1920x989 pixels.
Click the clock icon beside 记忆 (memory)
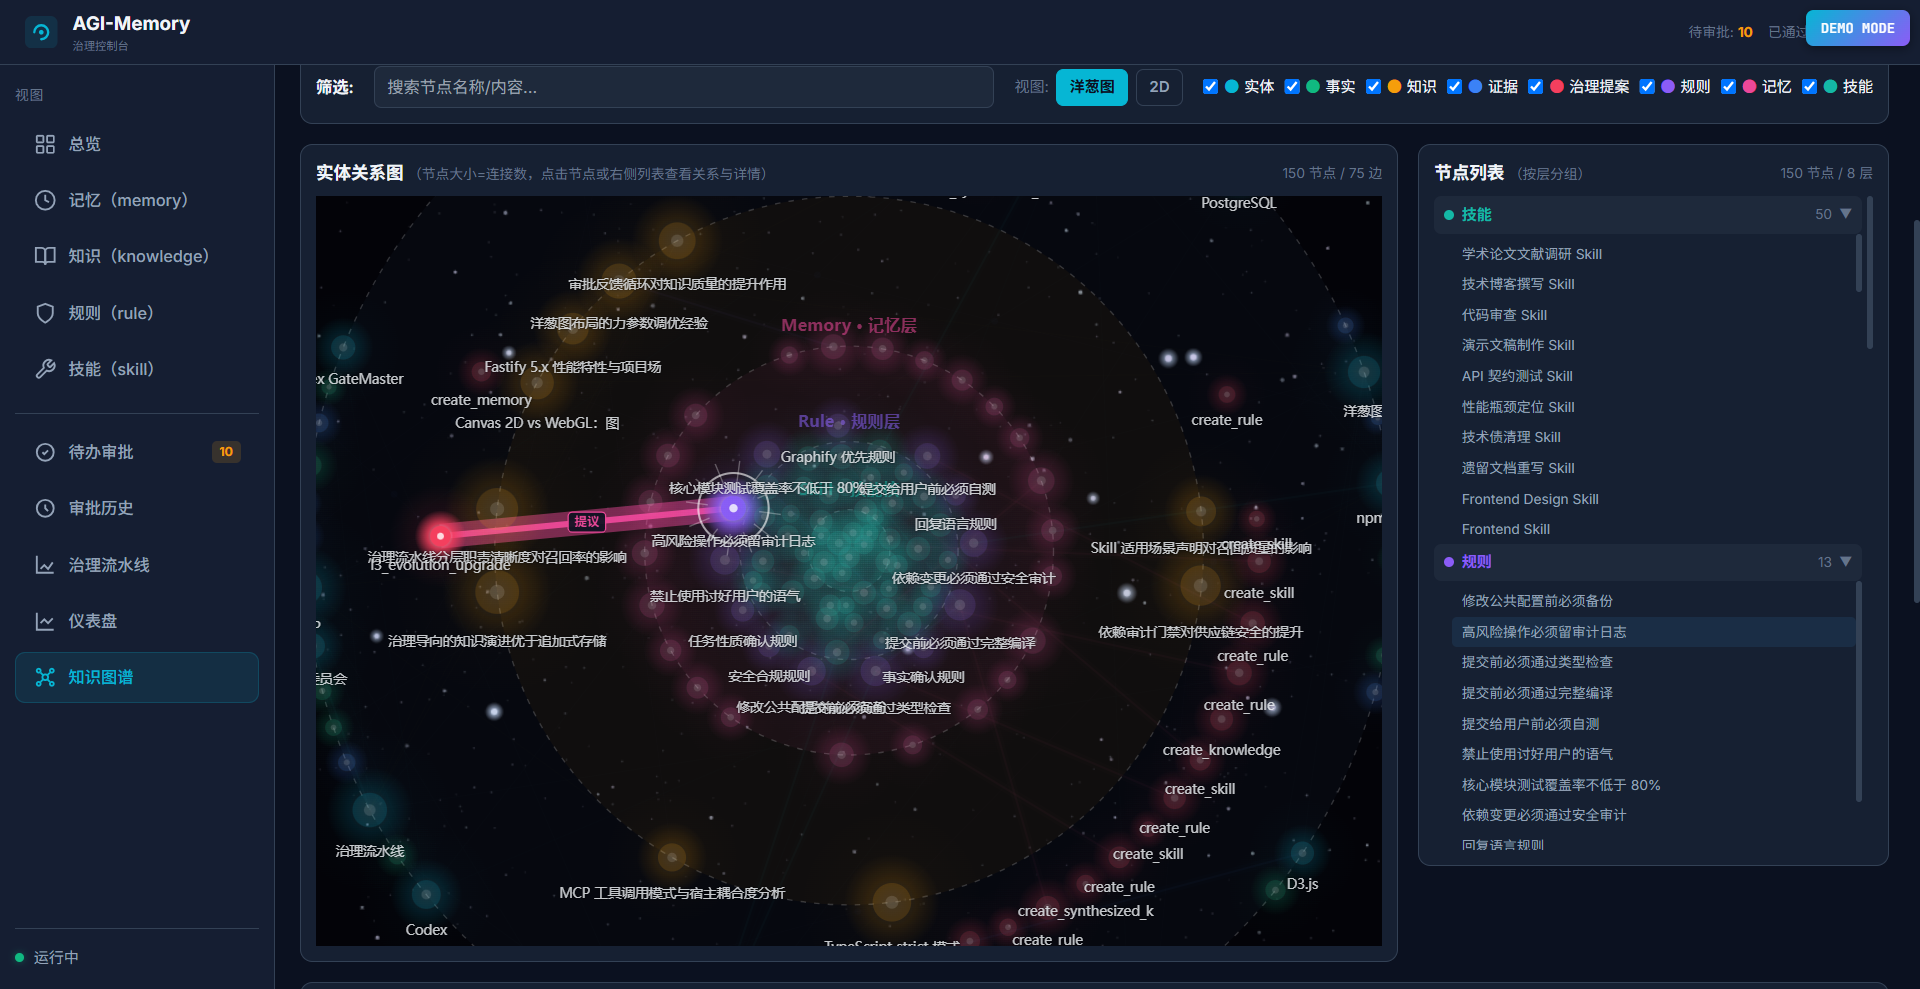(45, 200)
